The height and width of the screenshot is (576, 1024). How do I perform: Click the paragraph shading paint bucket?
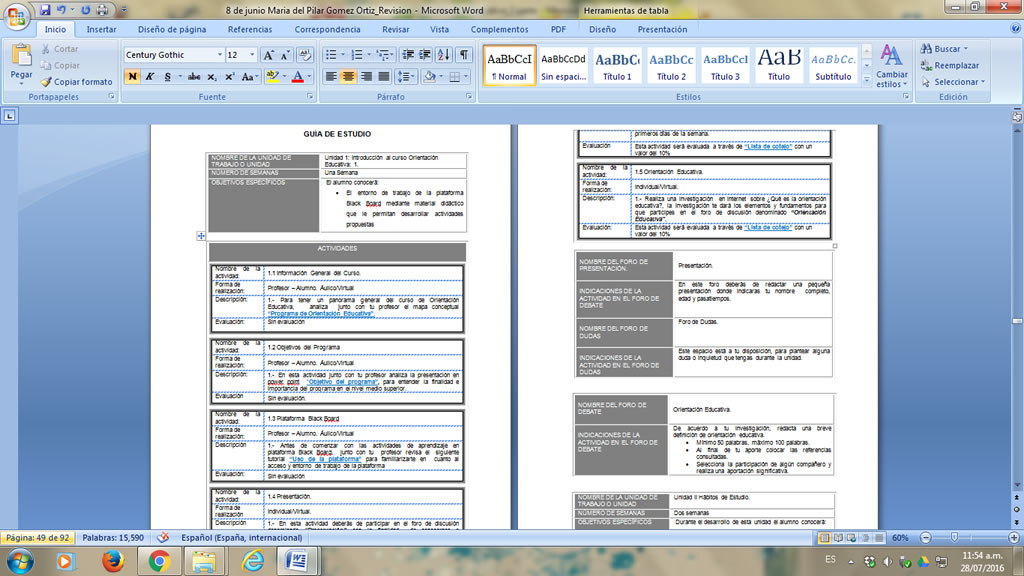430,77
